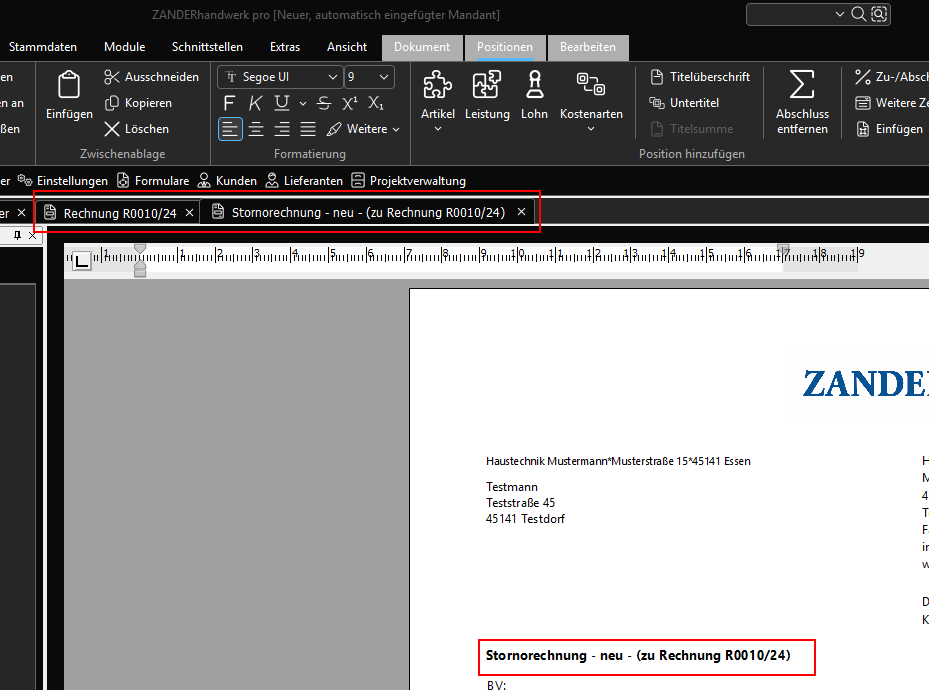This screenshot has height=690, width=929.
Task: Open the font size 9 dropdown
Action: pos(369,77)
